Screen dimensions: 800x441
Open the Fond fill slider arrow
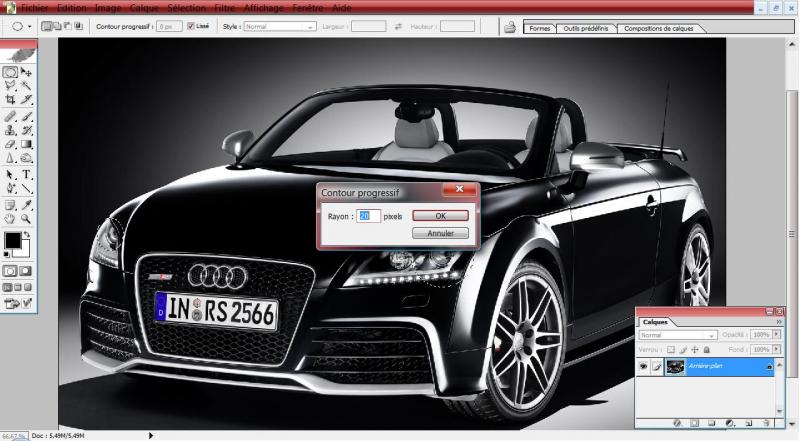[x=777, y=349]
